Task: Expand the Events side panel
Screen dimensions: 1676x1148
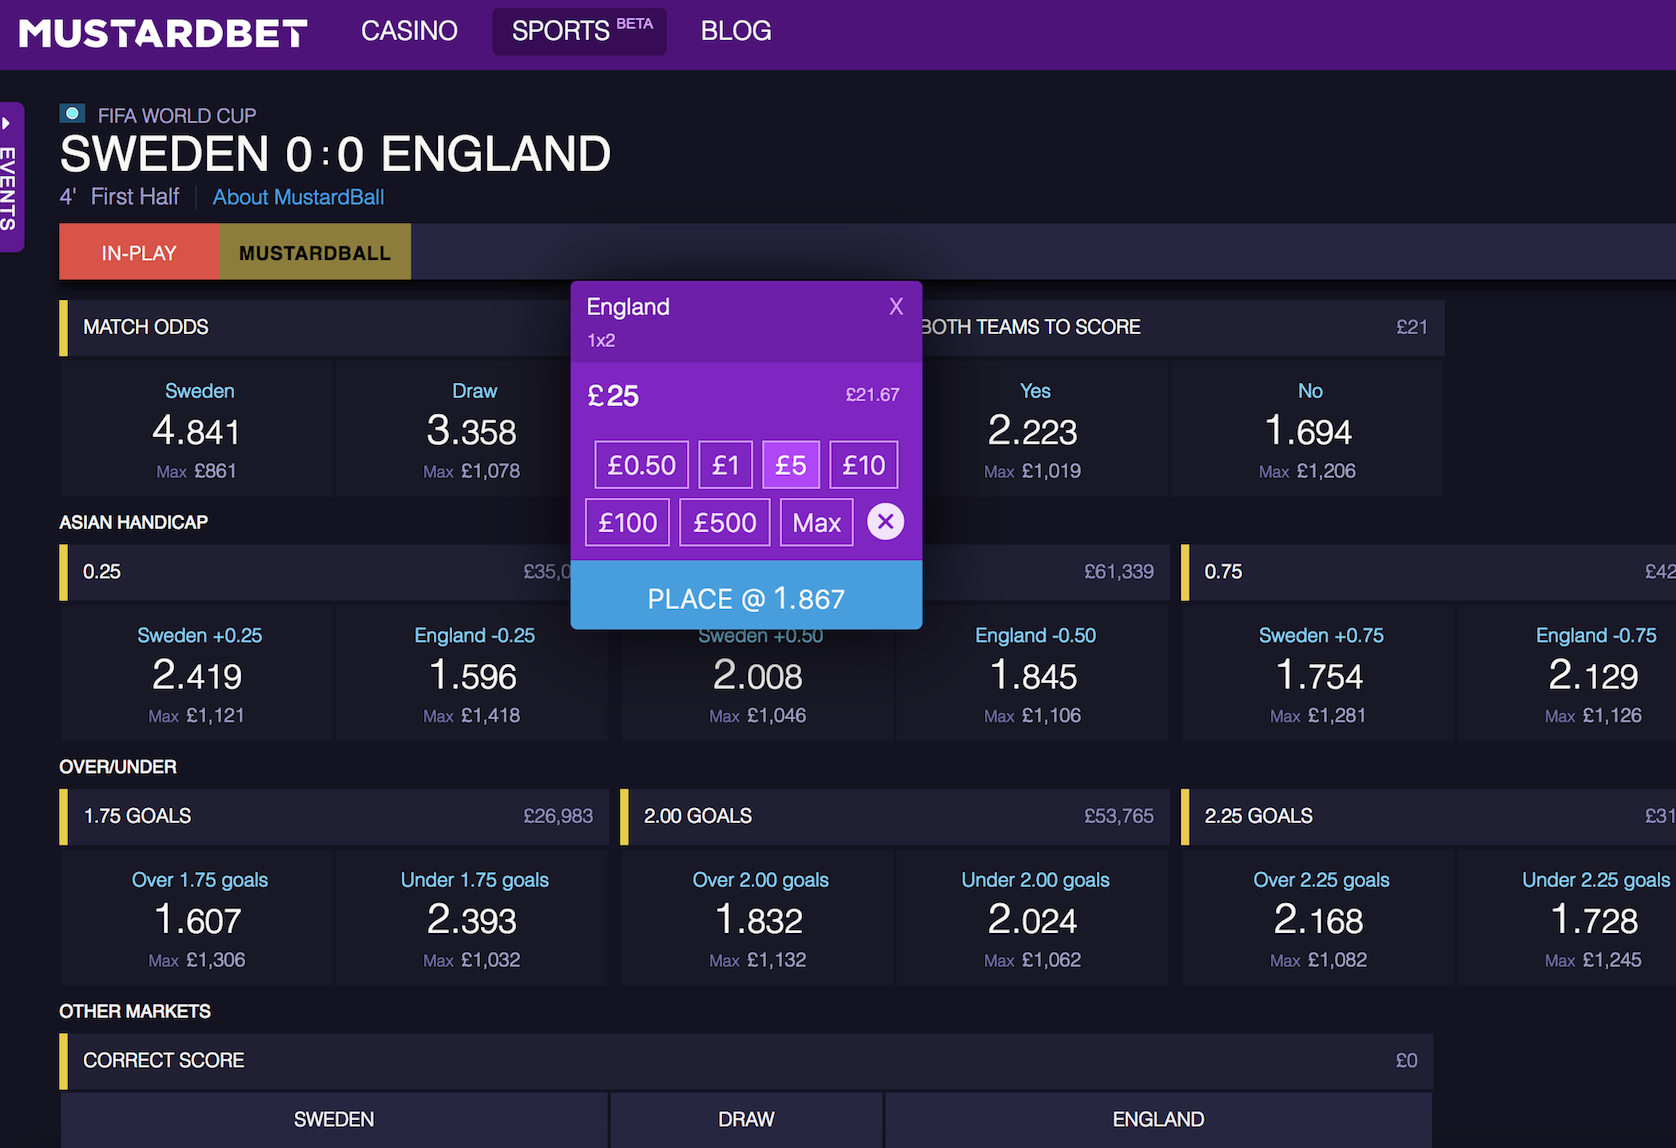Action: (x=10, y=177)
